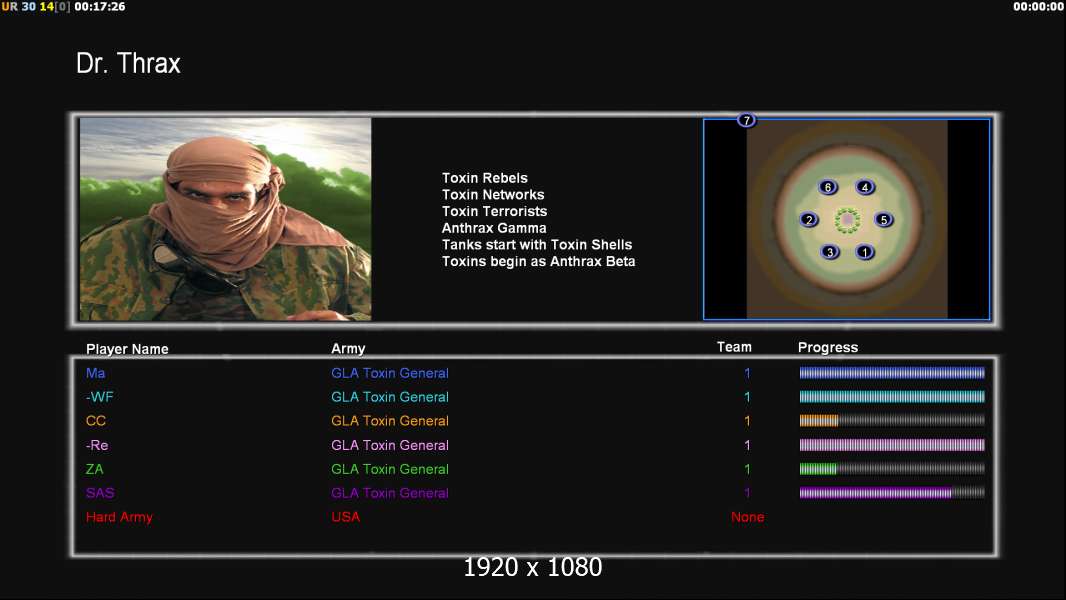Click the 00:00:00 timer at top right
Screen dimensions: 1066x600
point(1038,7)
